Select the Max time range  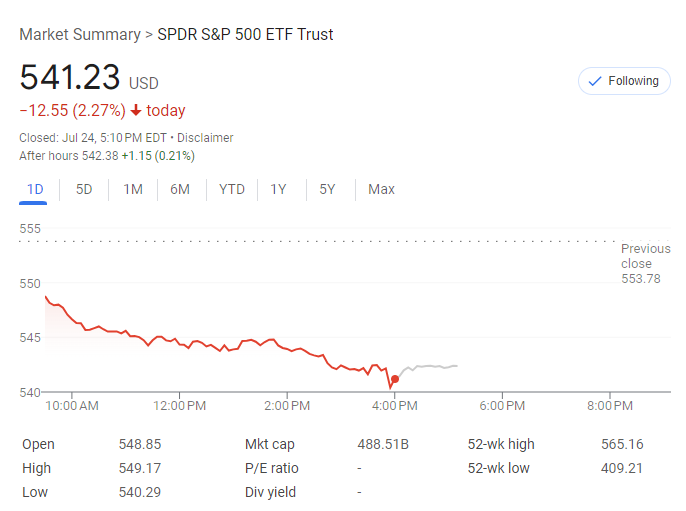[x=381, y=189]
